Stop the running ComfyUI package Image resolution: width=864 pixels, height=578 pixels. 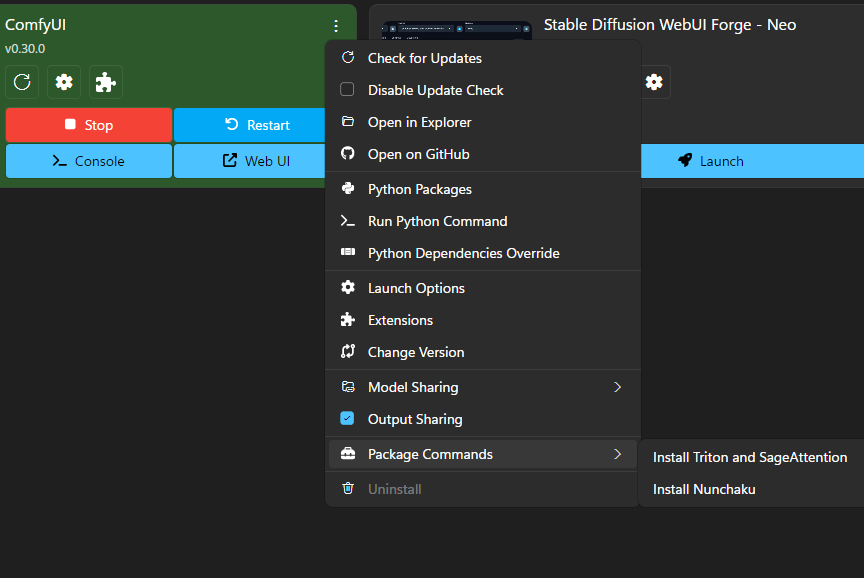tap(89, 125)
